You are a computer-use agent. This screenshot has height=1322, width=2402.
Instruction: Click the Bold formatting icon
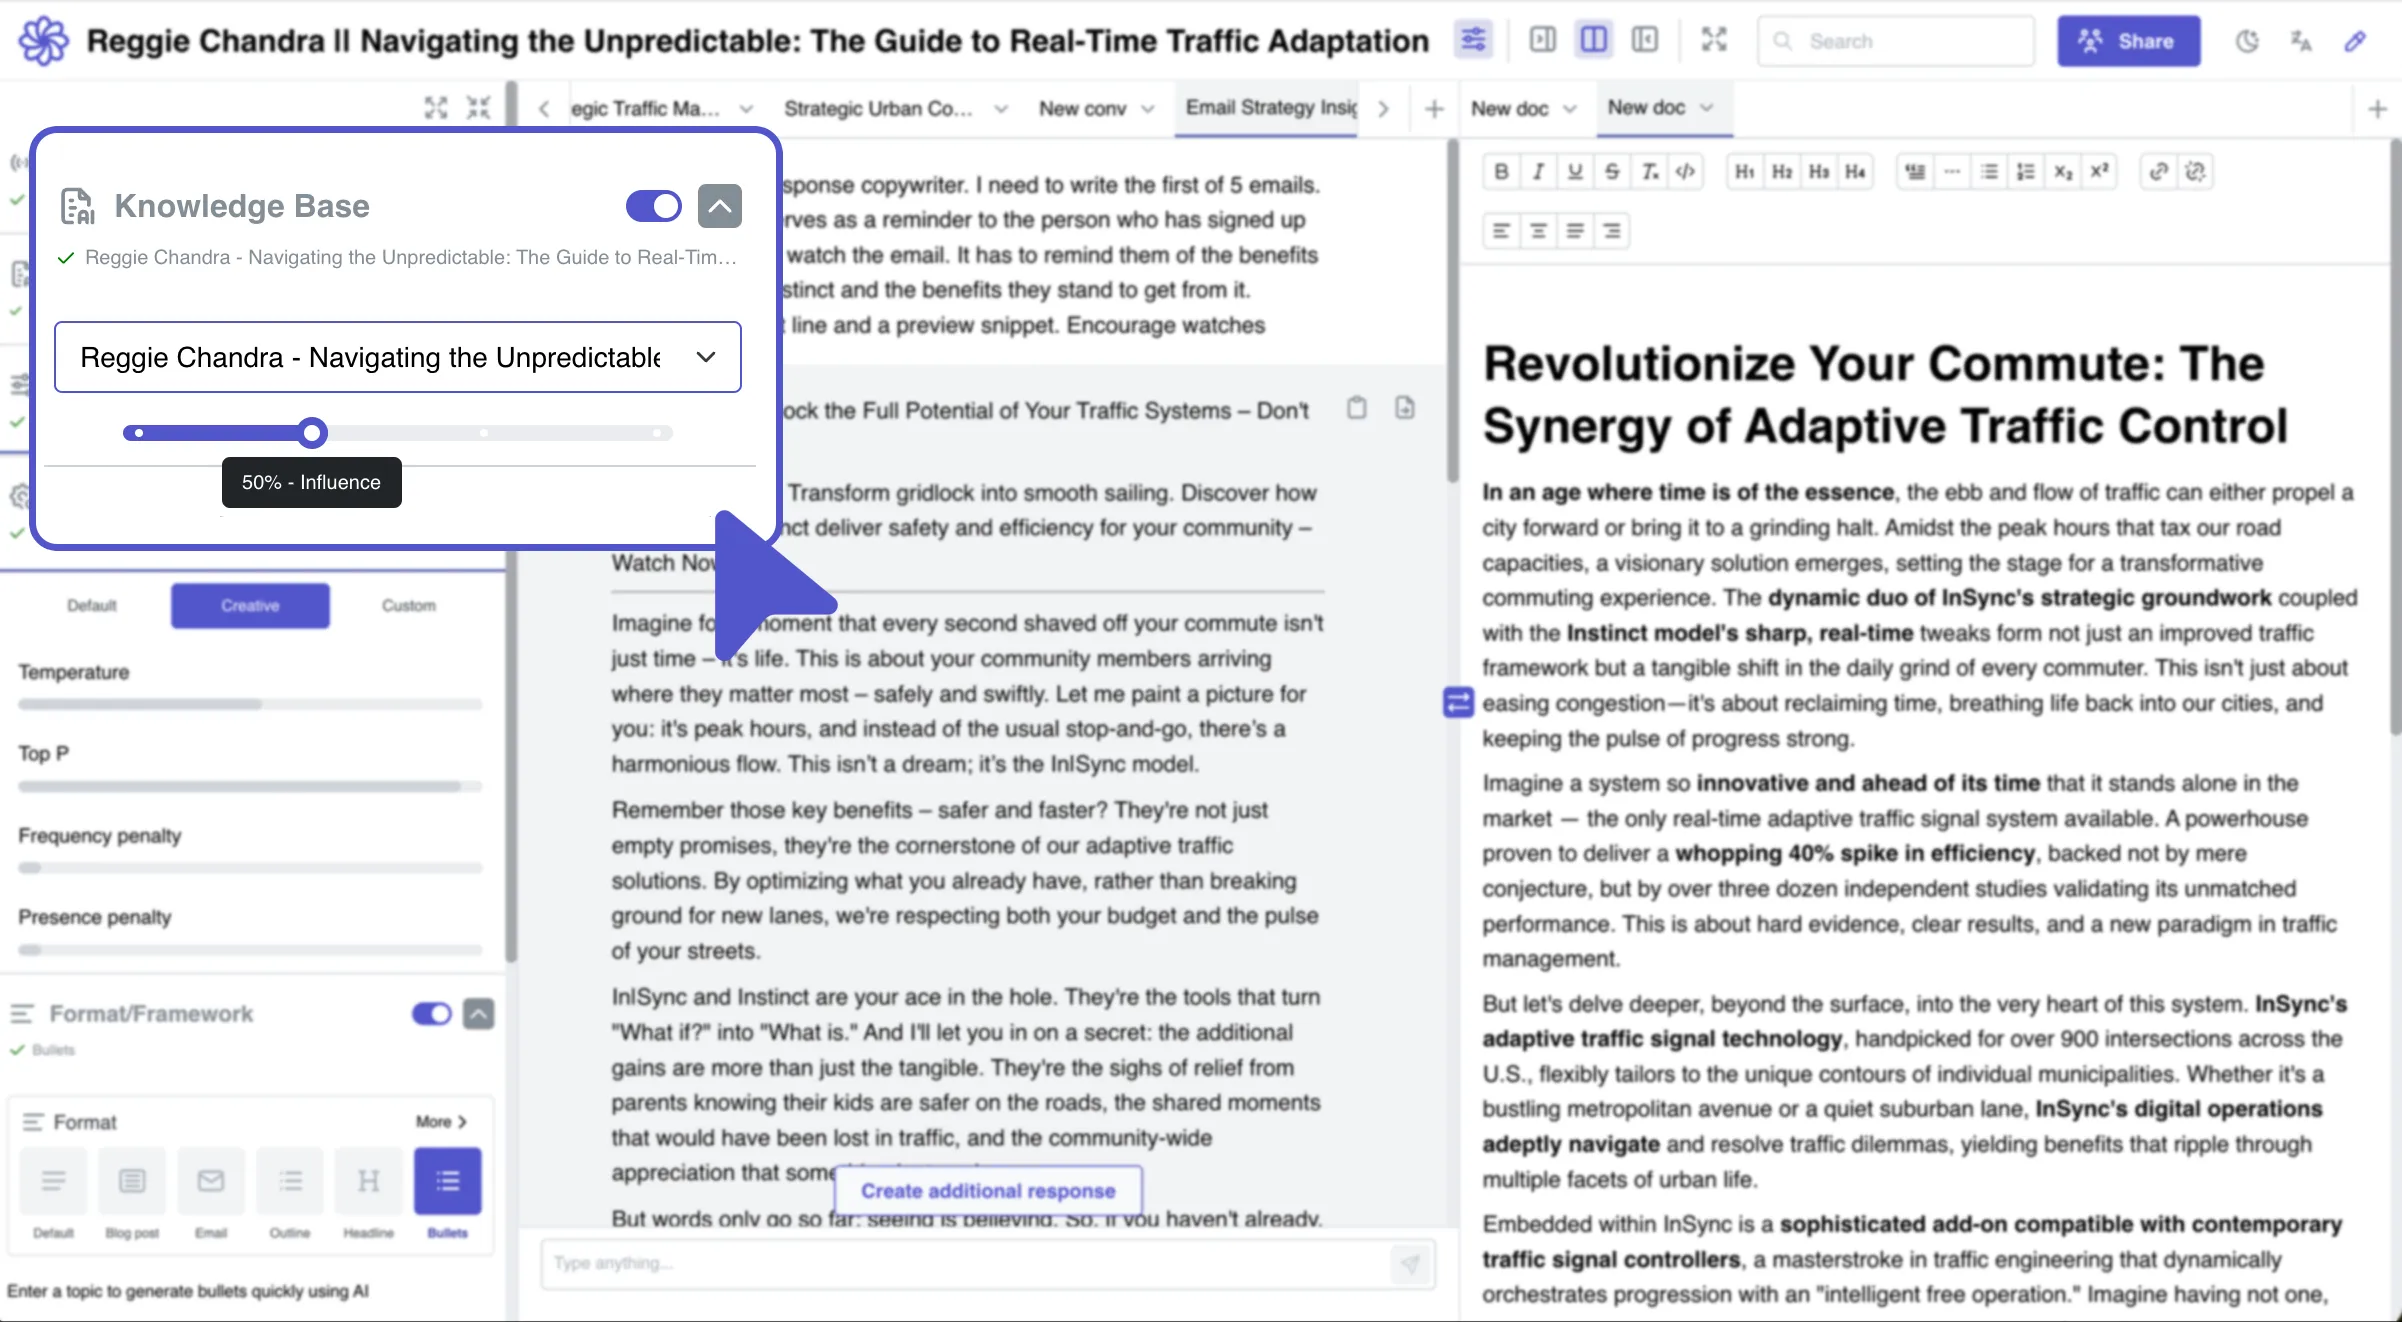click(x=1501, y=172)
